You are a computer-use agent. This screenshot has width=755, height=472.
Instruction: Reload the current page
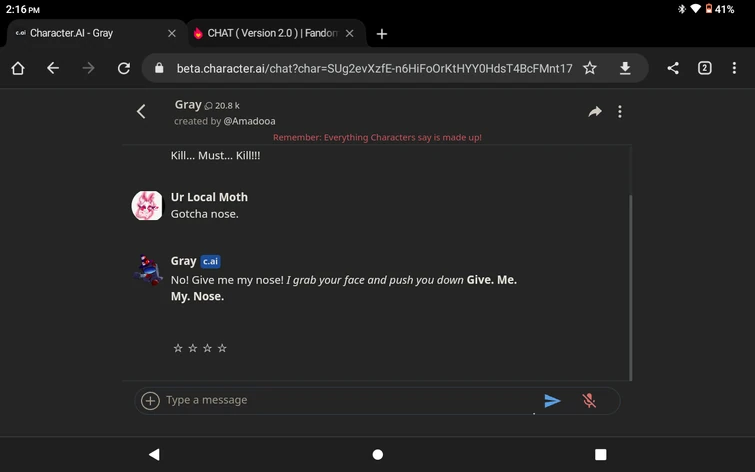[124, 68]
